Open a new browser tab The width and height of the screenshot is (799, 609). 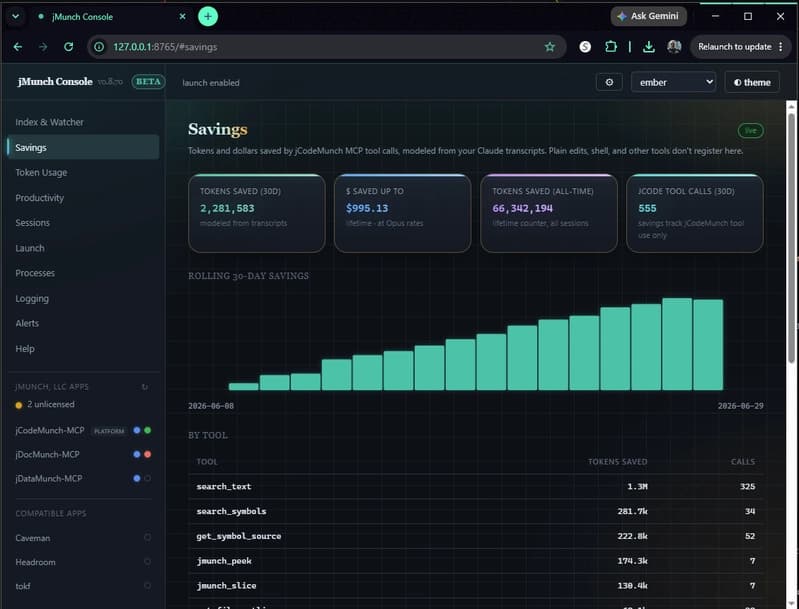[x=208, y=16]
